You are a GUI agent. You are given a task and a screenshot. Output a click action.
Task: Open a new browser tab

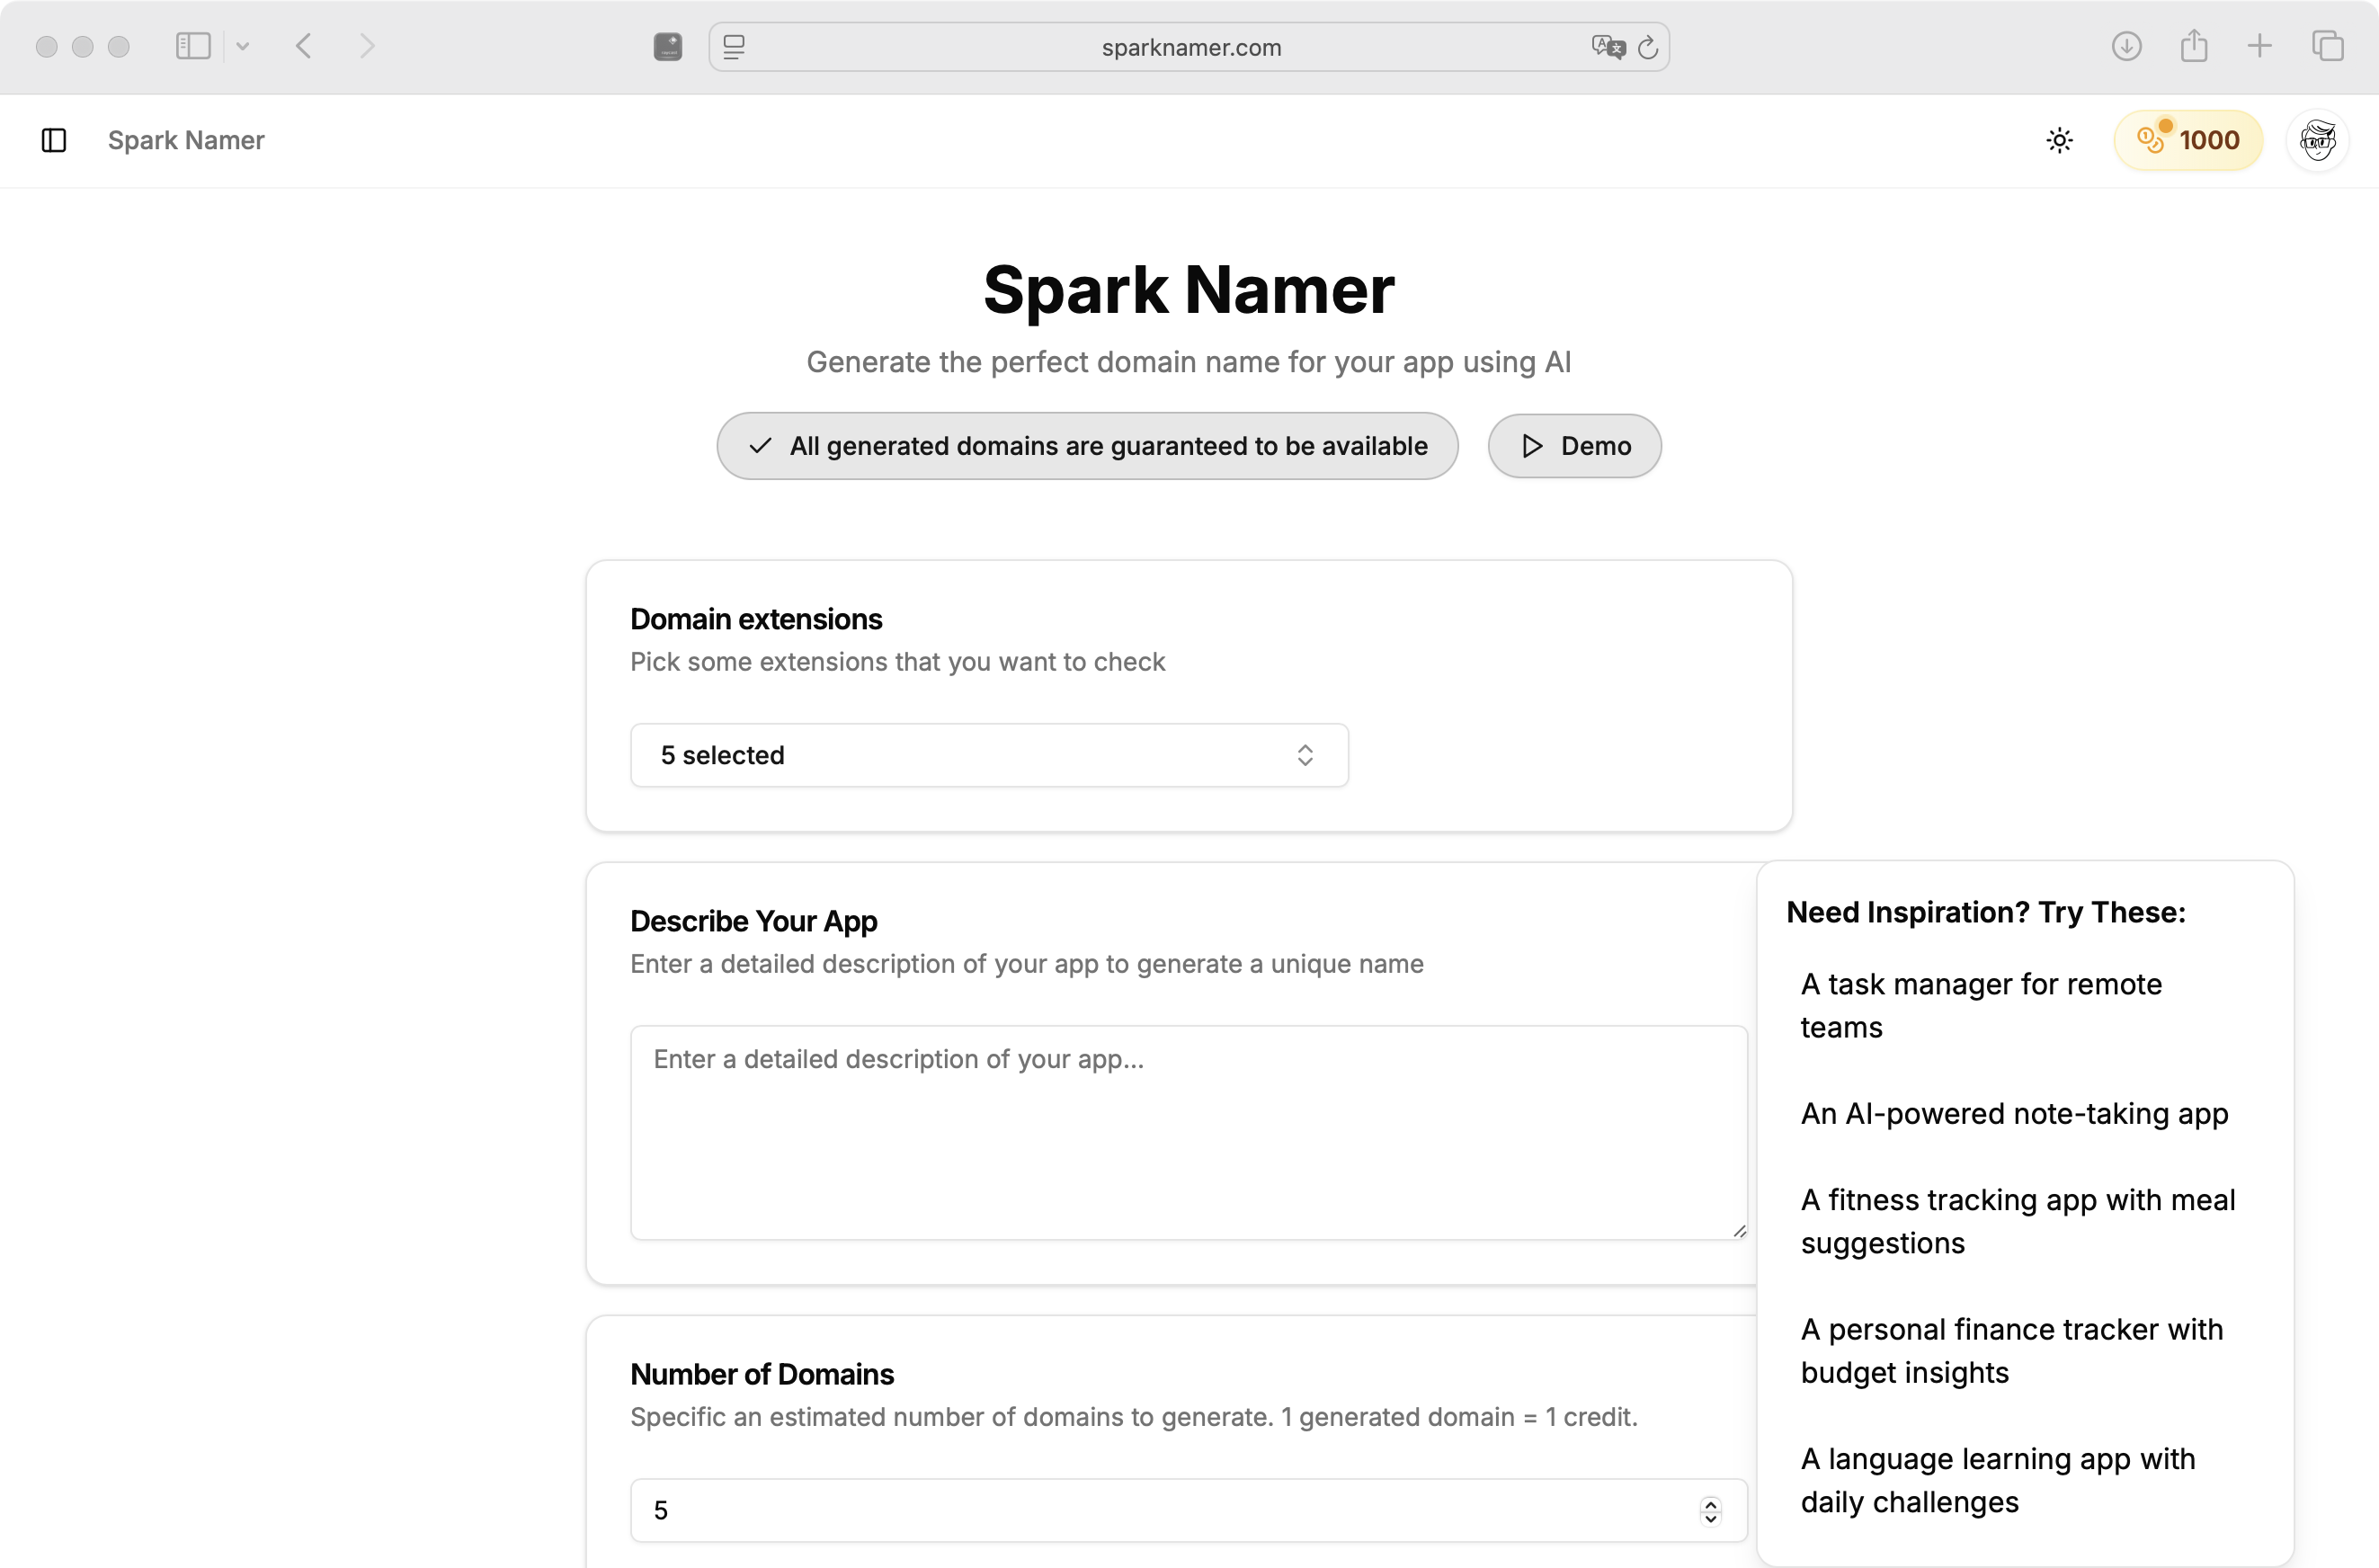pos(2260,46)
